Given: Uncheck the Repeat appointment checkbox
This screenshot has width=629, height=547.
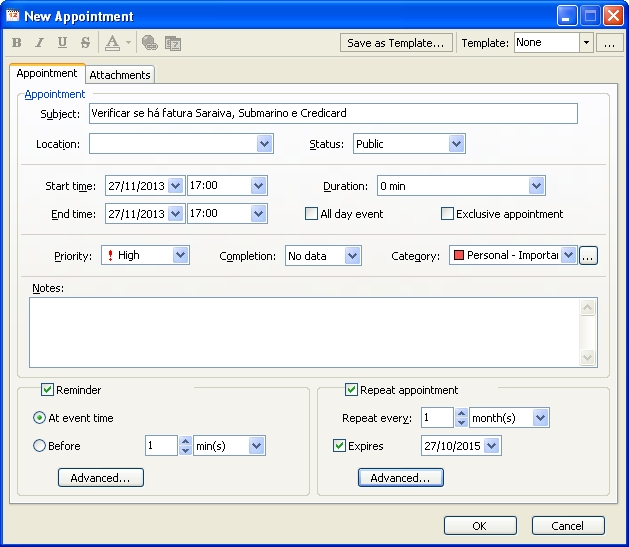Looking at the screenshot, I should pyautogui.click(x=351, y=389).
